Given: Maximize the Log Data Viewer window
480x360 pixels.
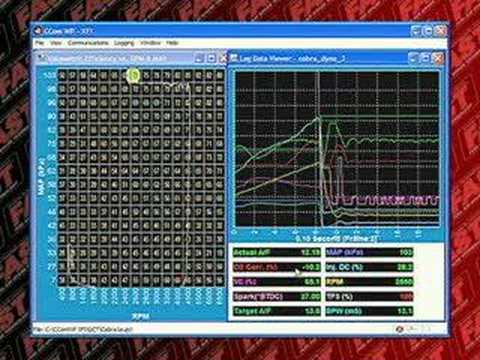Looking at the screenshot, I should (x=426, y=58).
